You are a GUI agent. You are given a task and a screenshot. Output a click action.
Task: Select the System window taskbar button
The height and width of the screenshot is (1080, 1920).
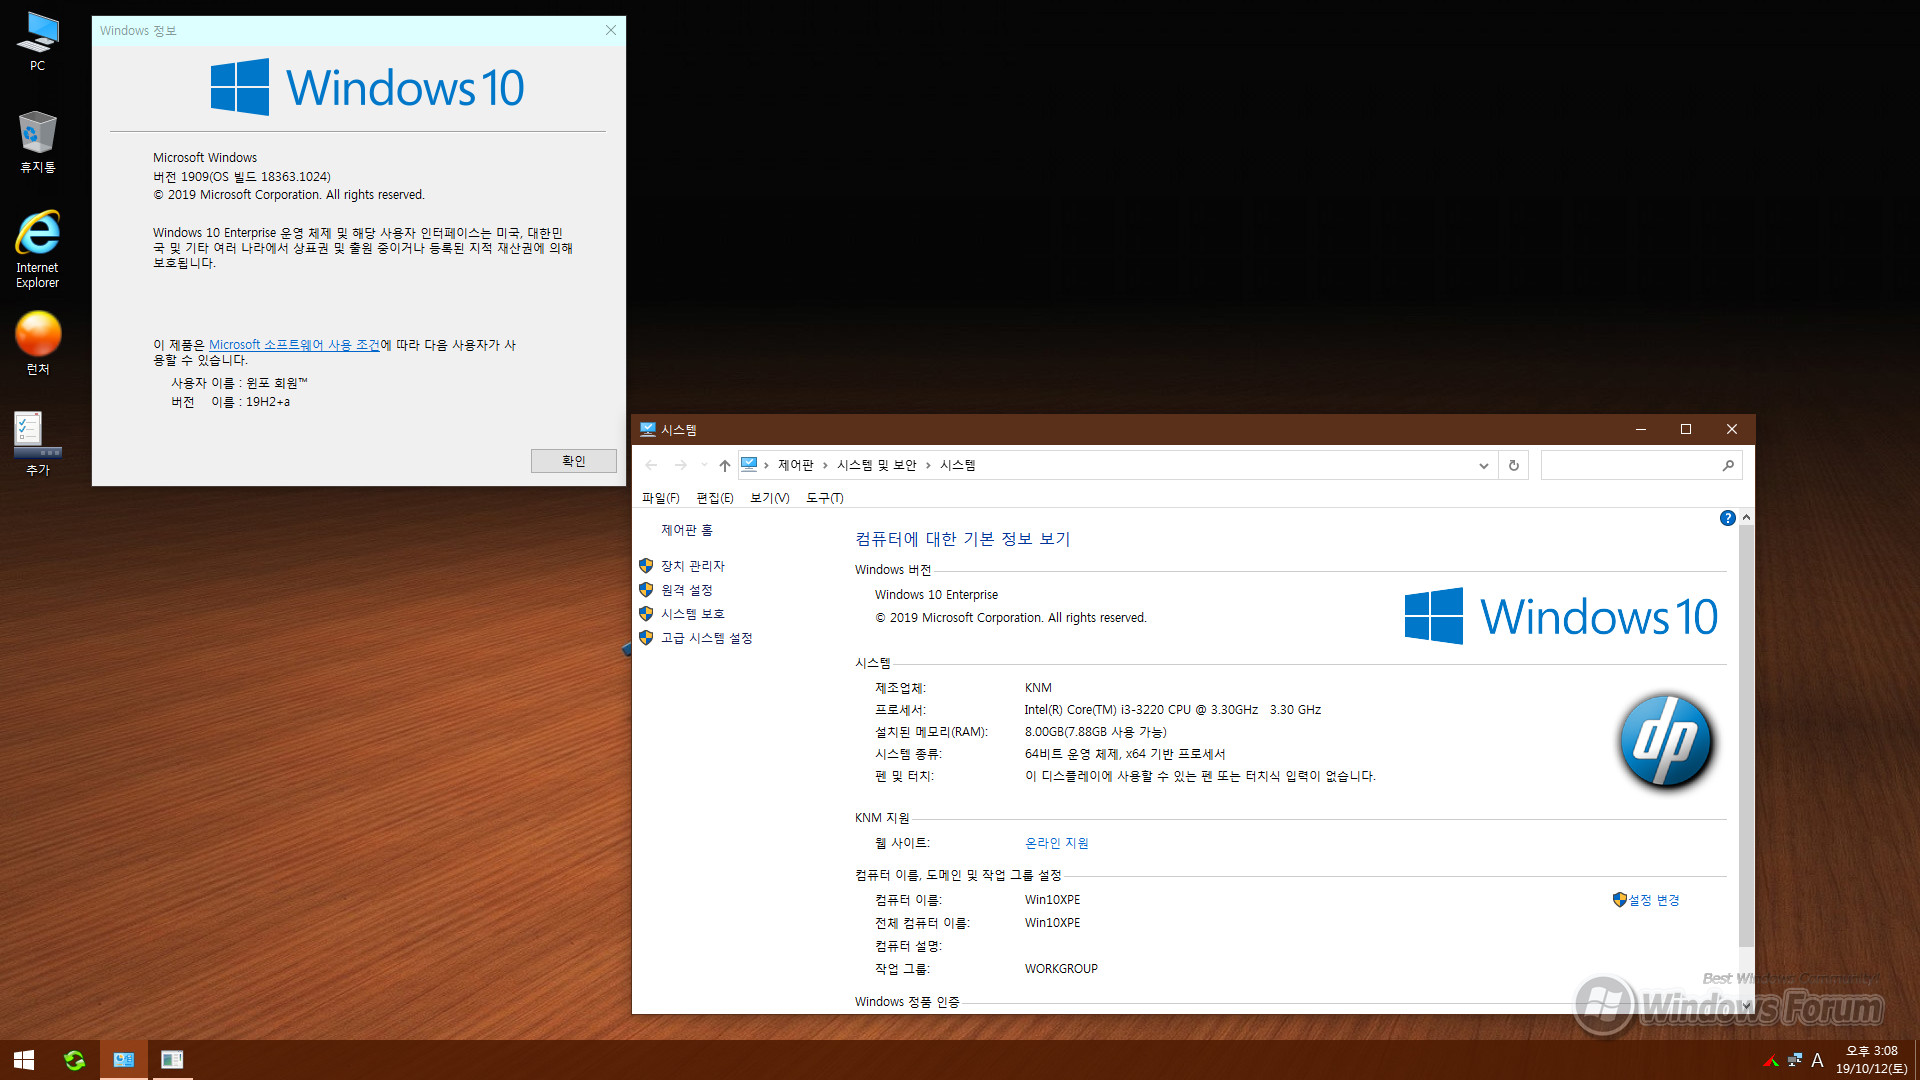[x=124, y=1060]
